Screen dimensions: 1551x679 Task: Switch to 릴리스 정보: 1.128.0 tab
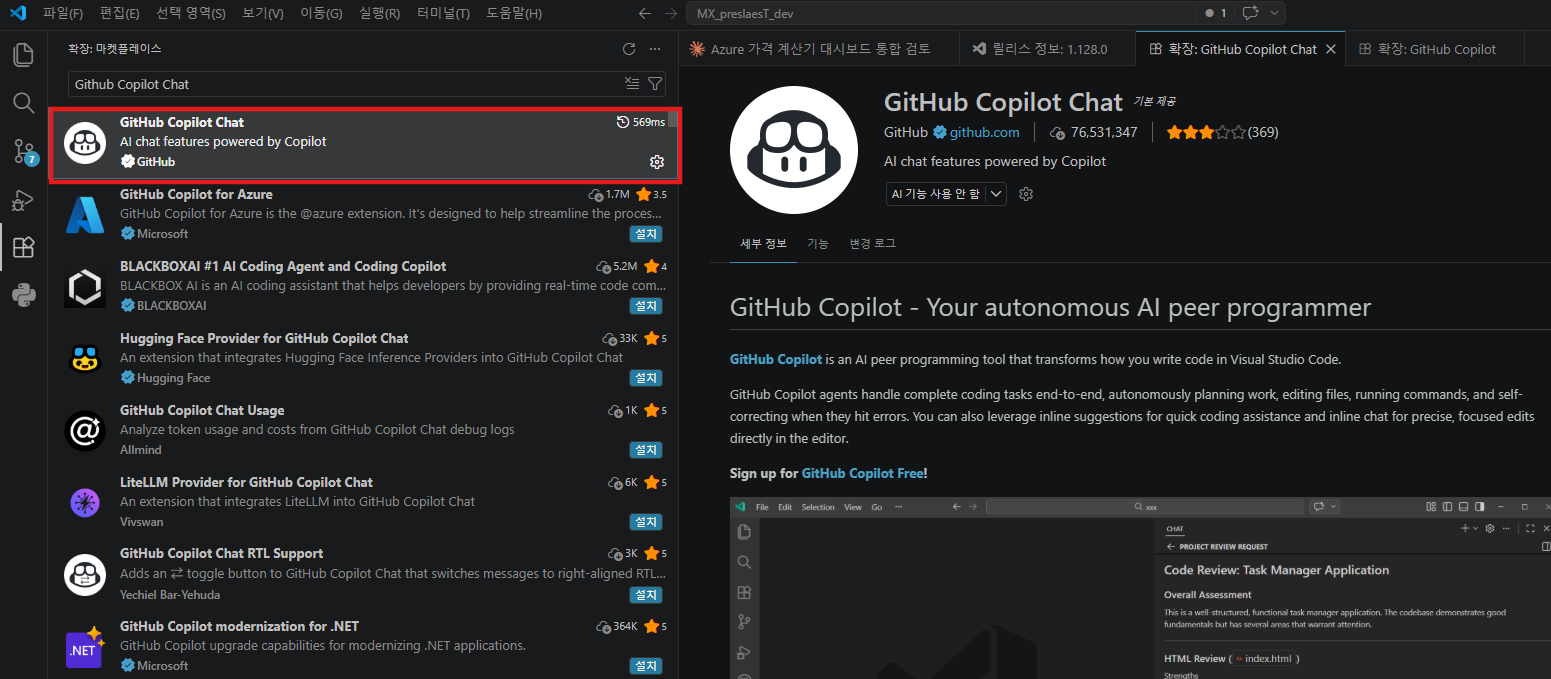(1047, 49)
